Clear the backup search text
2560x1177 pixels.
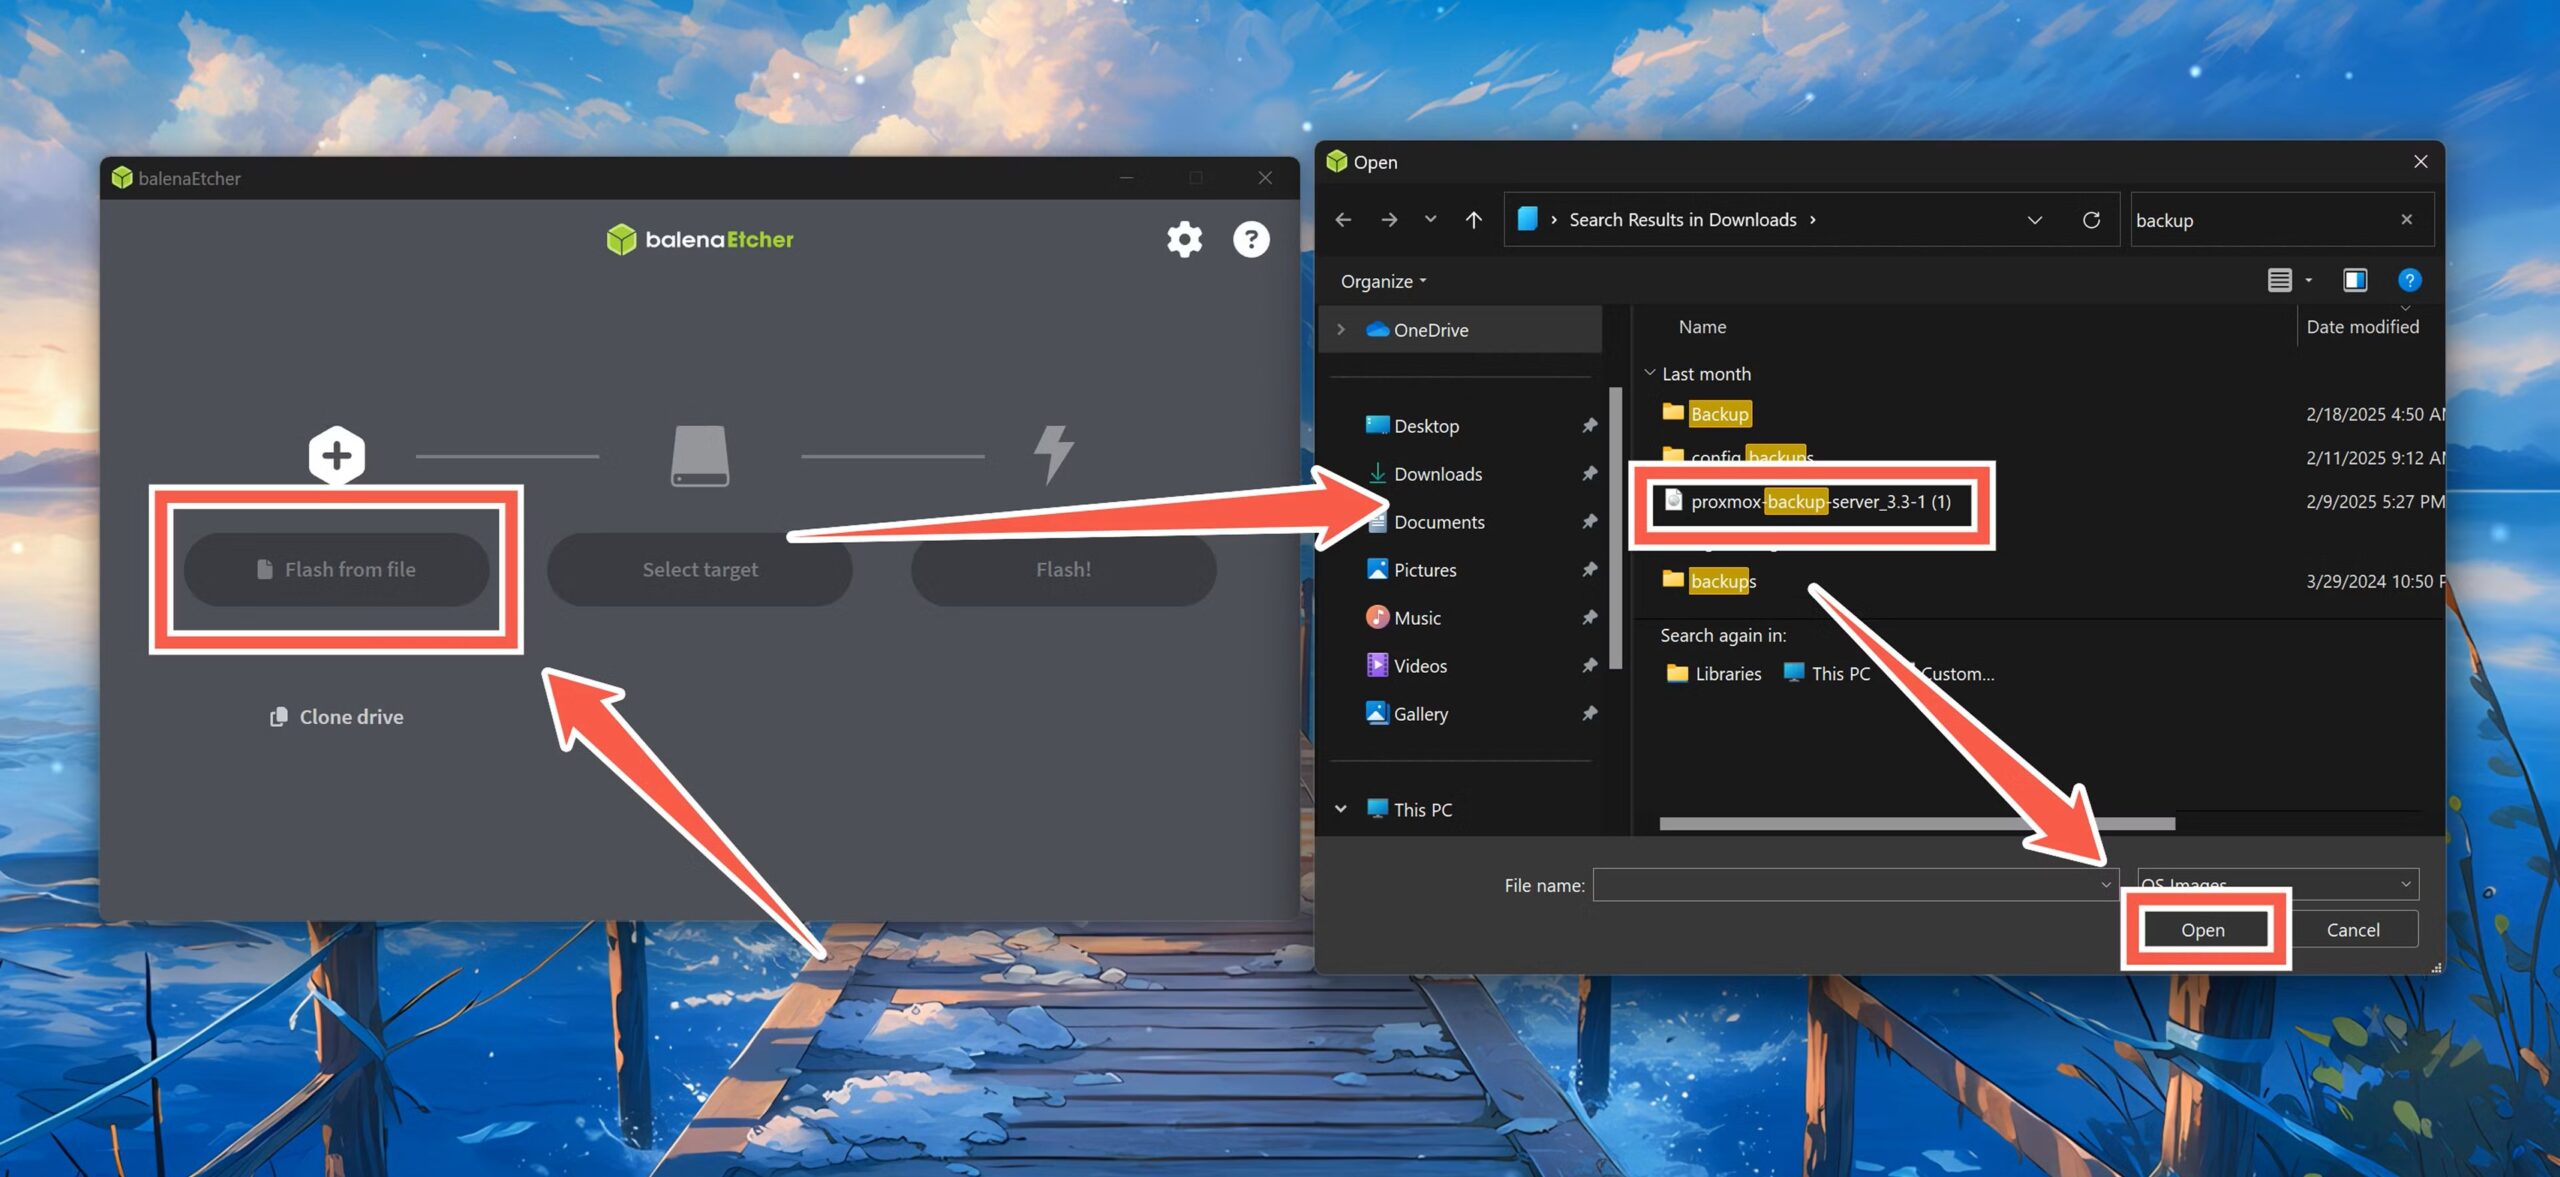pos(2406,220)
